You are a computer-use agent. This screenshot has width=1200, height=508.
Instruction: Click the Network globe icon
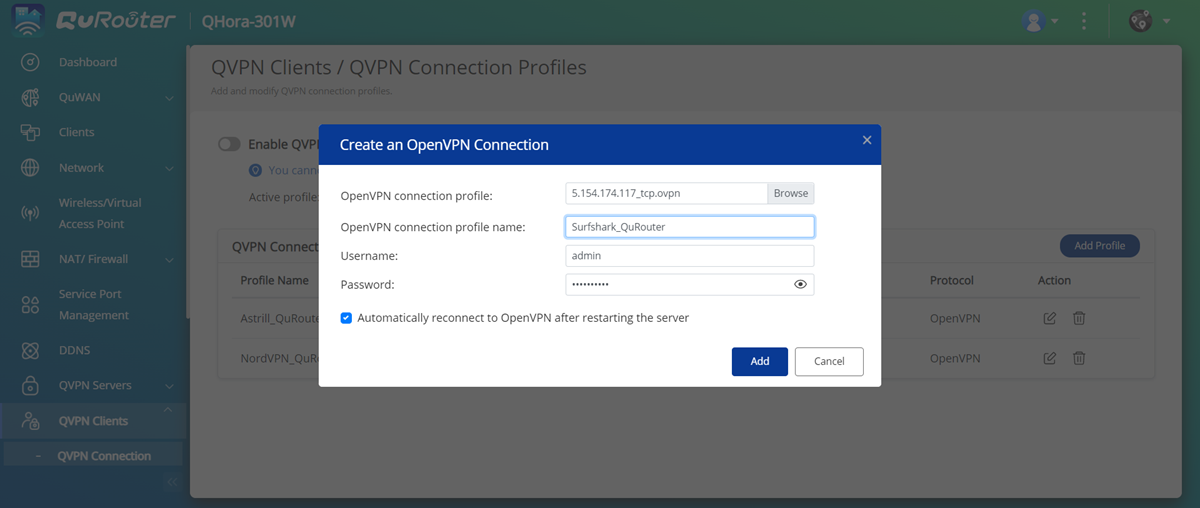click(x=30, y=168)
